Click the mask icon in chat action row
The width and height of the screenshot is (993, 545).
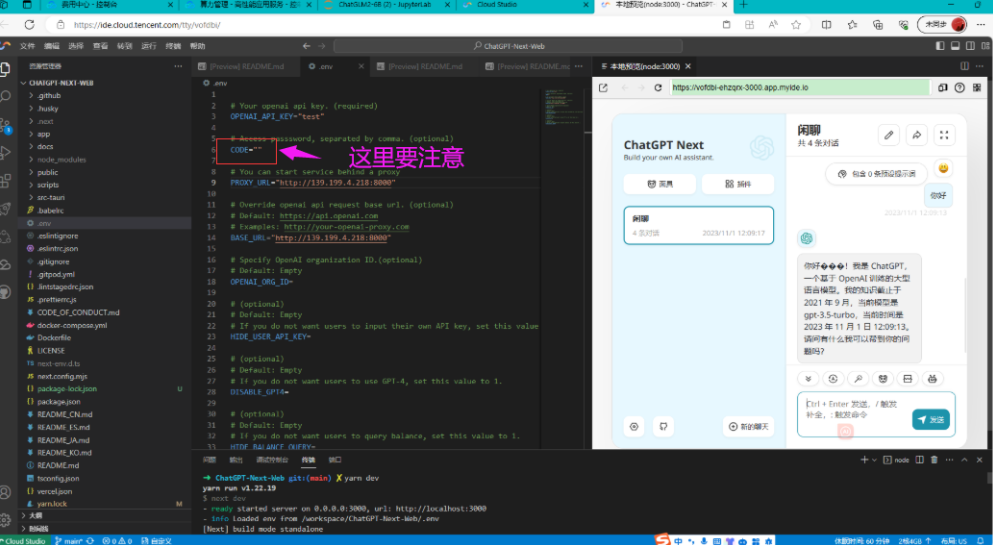883,379
